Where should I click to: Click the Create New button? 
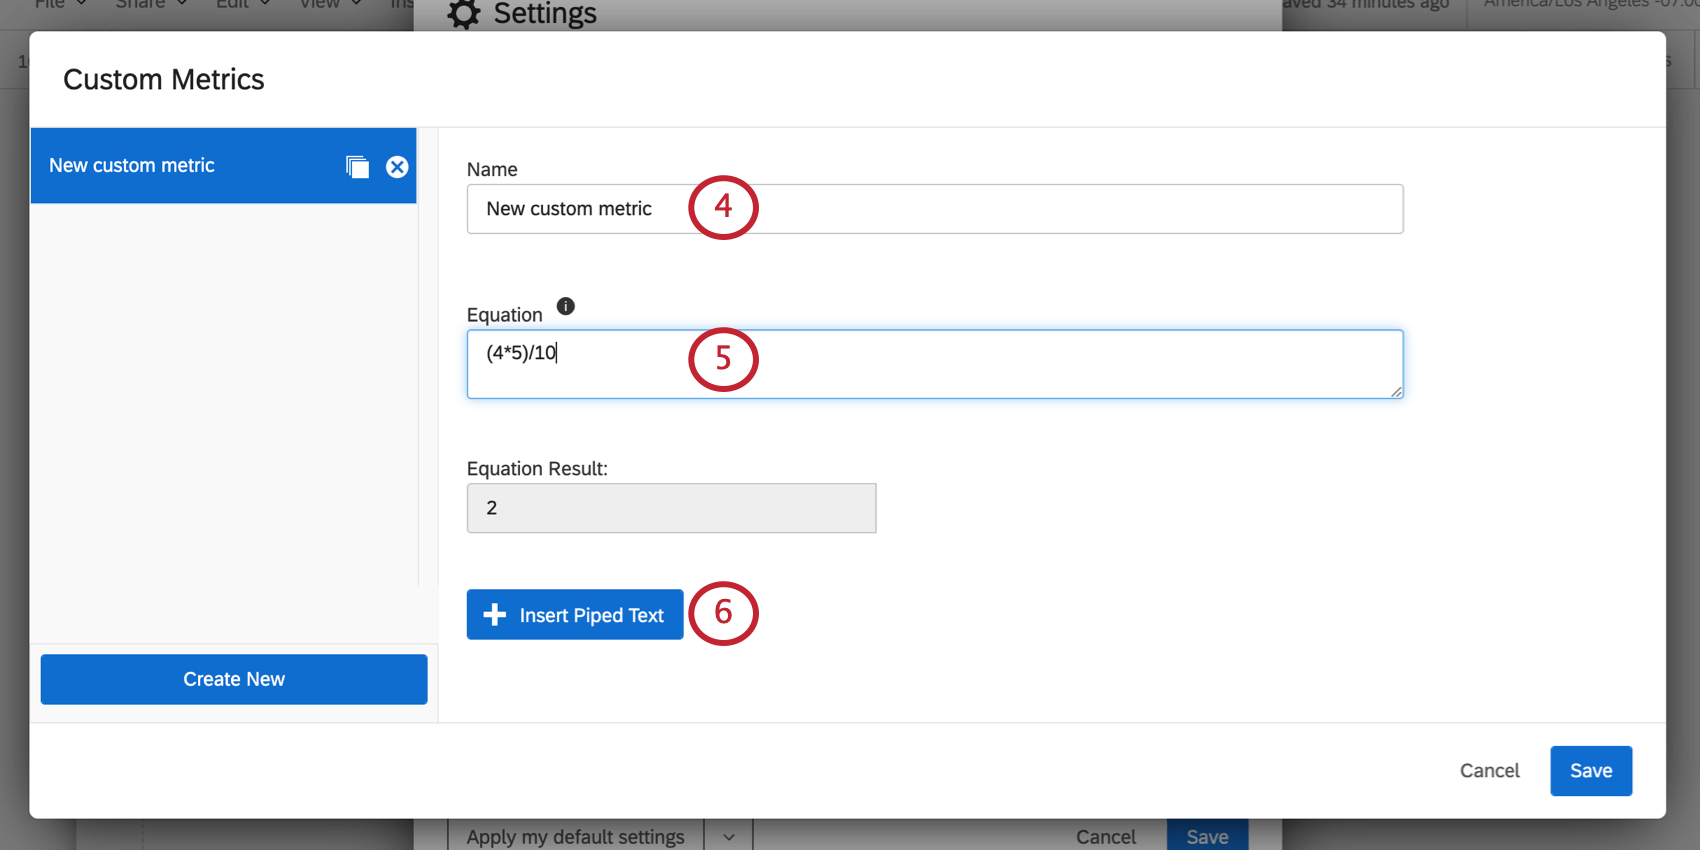(x=234, y=680)
